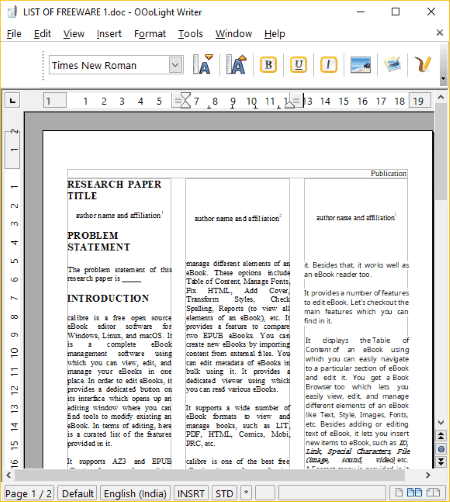Image resolution: width=450 pixels, height=502 pixels.
Task: Click the right indent marker on ruler
Action: pos(289,104)
